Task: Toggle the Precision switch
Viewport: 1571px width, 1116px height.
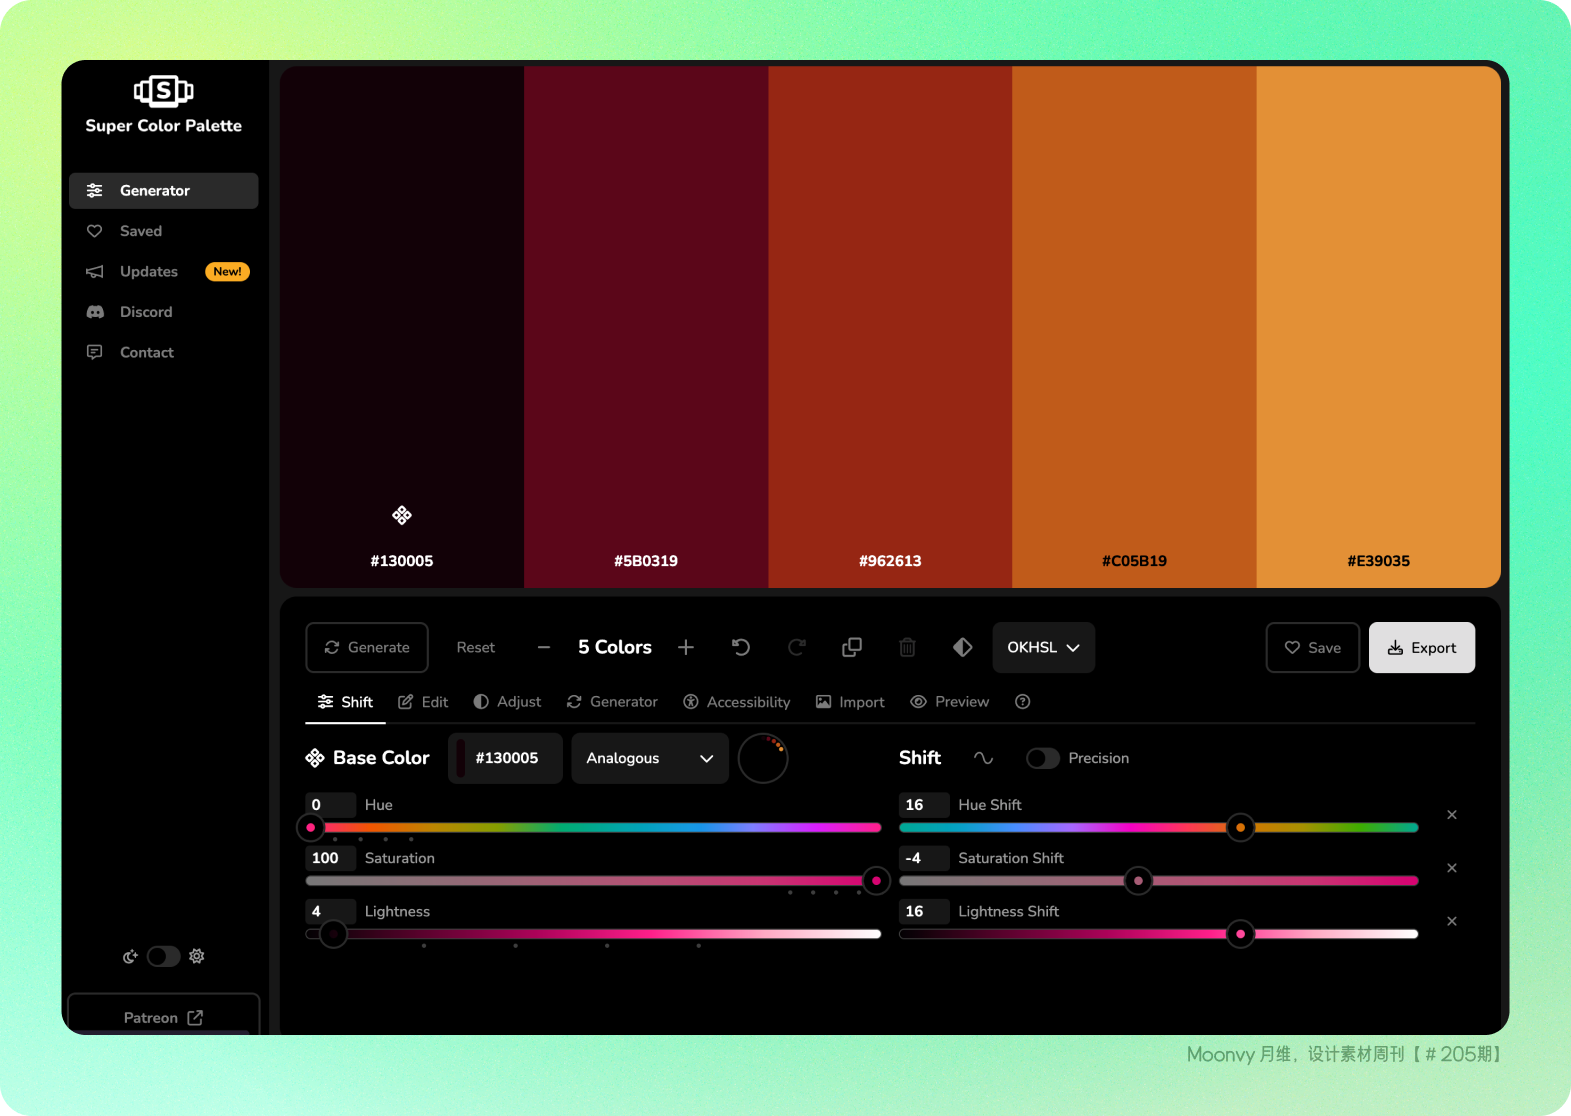Action: pyautogui.click(x=1043, y=758)
